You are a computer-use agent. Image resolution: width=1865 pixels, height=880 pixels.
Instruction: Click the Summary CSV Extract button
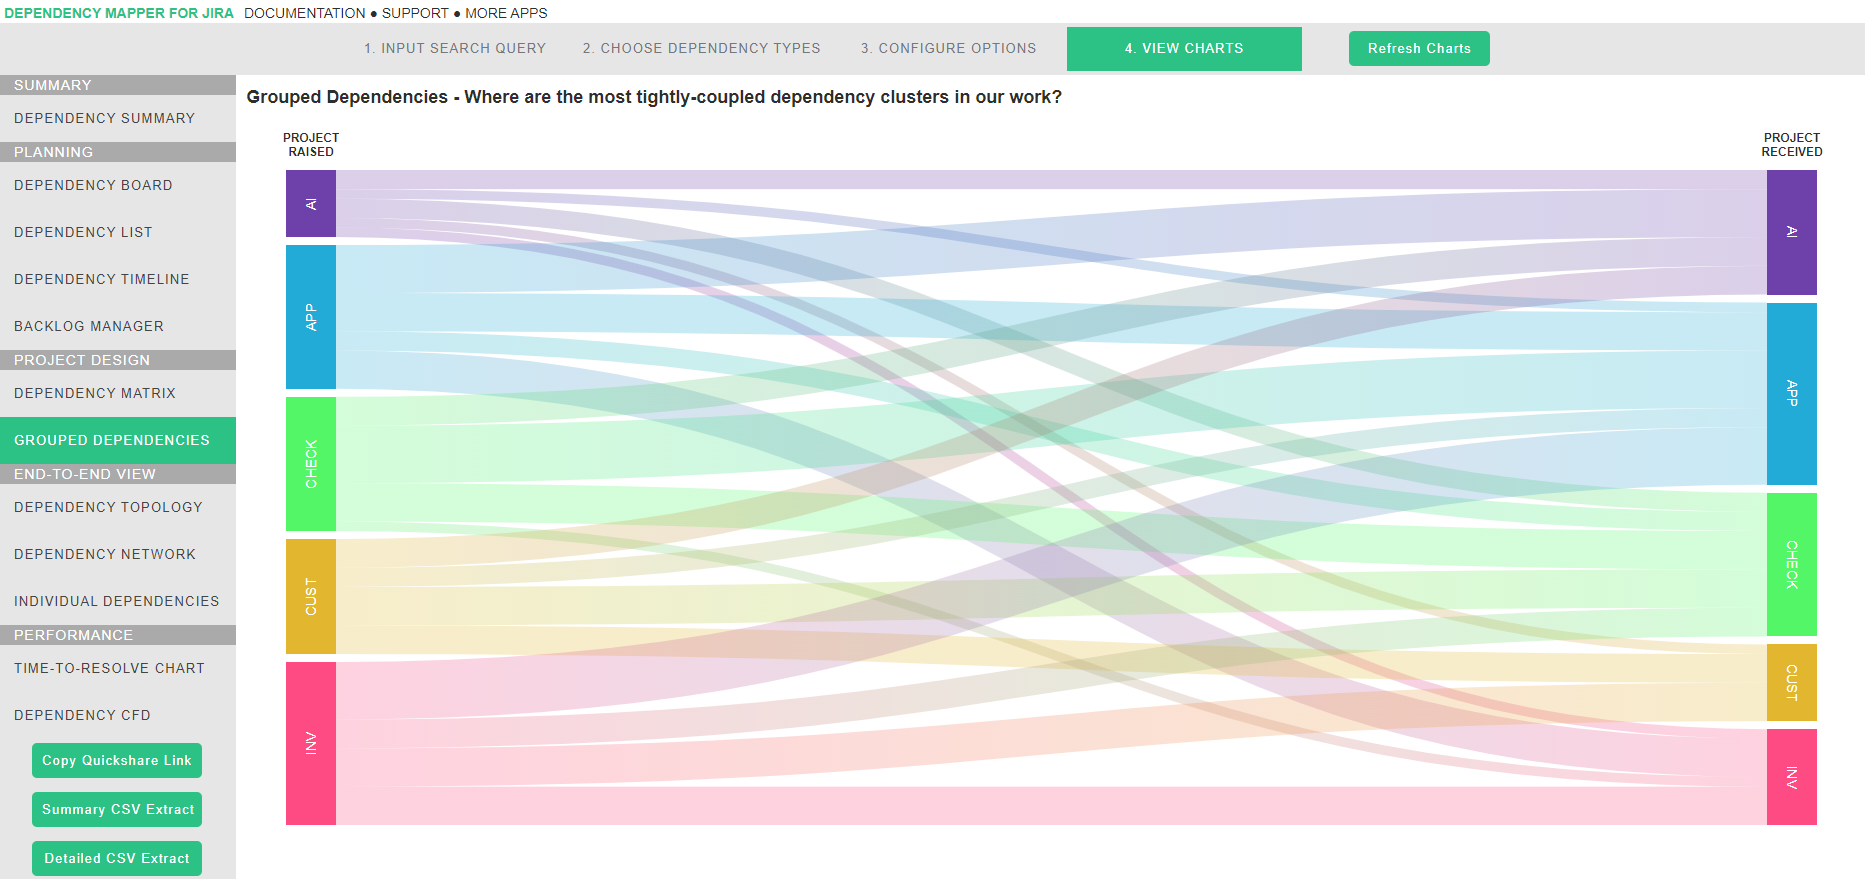tap(117, 809)
